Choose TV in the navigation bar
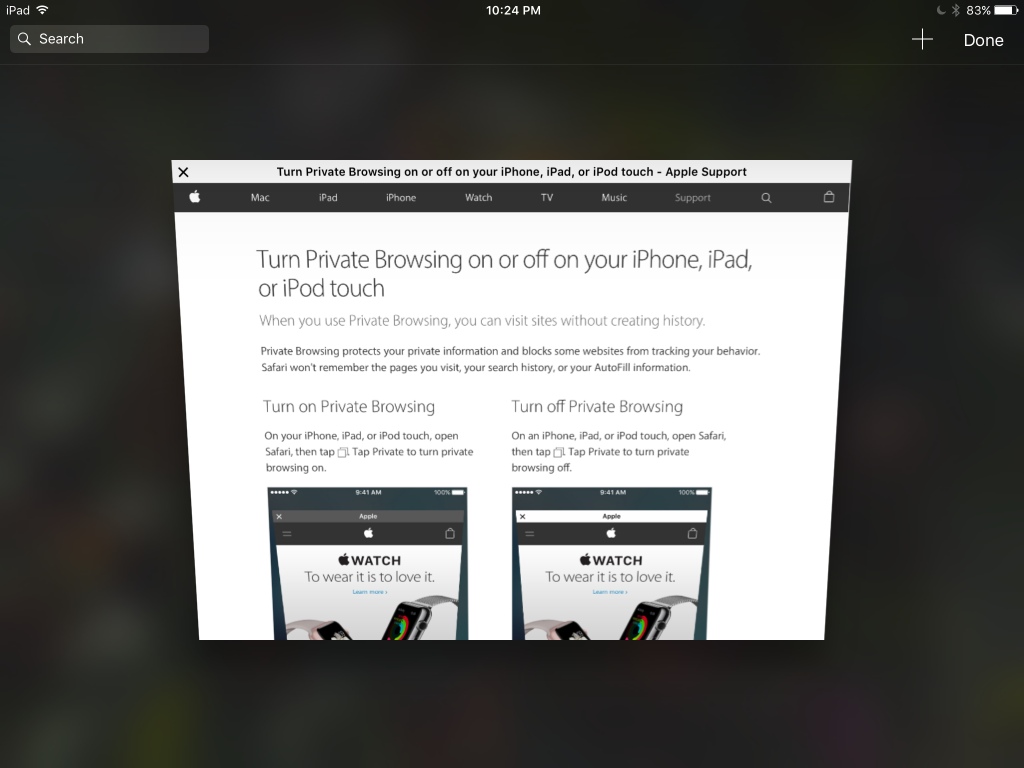 click(547, 198)
